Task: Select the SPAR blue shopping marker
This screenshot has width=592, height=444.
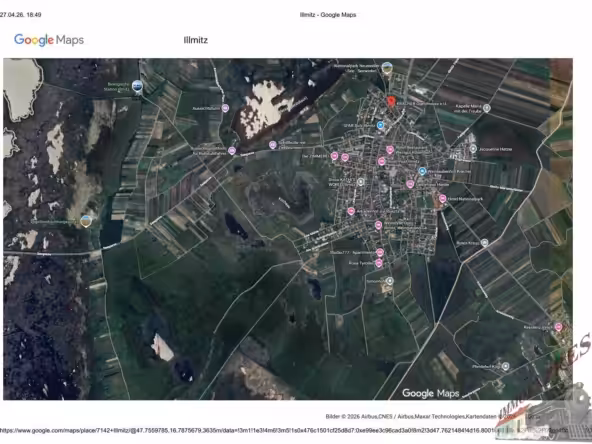Action: [x=381, y=125]
